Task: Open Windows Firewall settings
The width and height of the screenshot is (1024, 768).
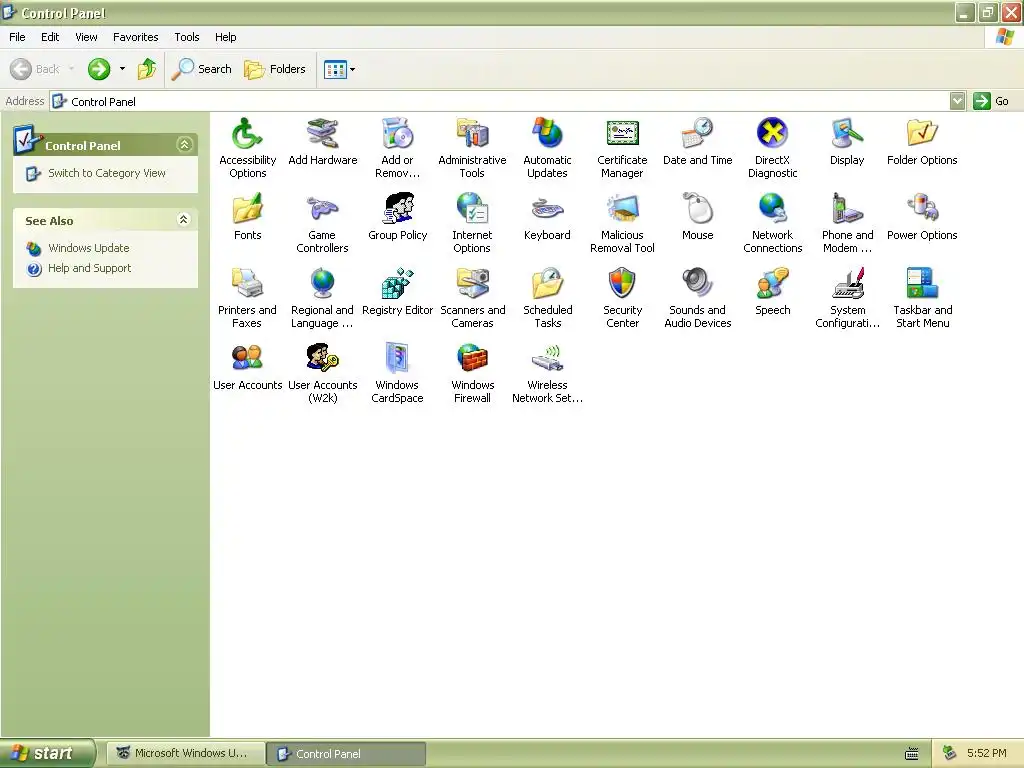Action: coord(472,373)
